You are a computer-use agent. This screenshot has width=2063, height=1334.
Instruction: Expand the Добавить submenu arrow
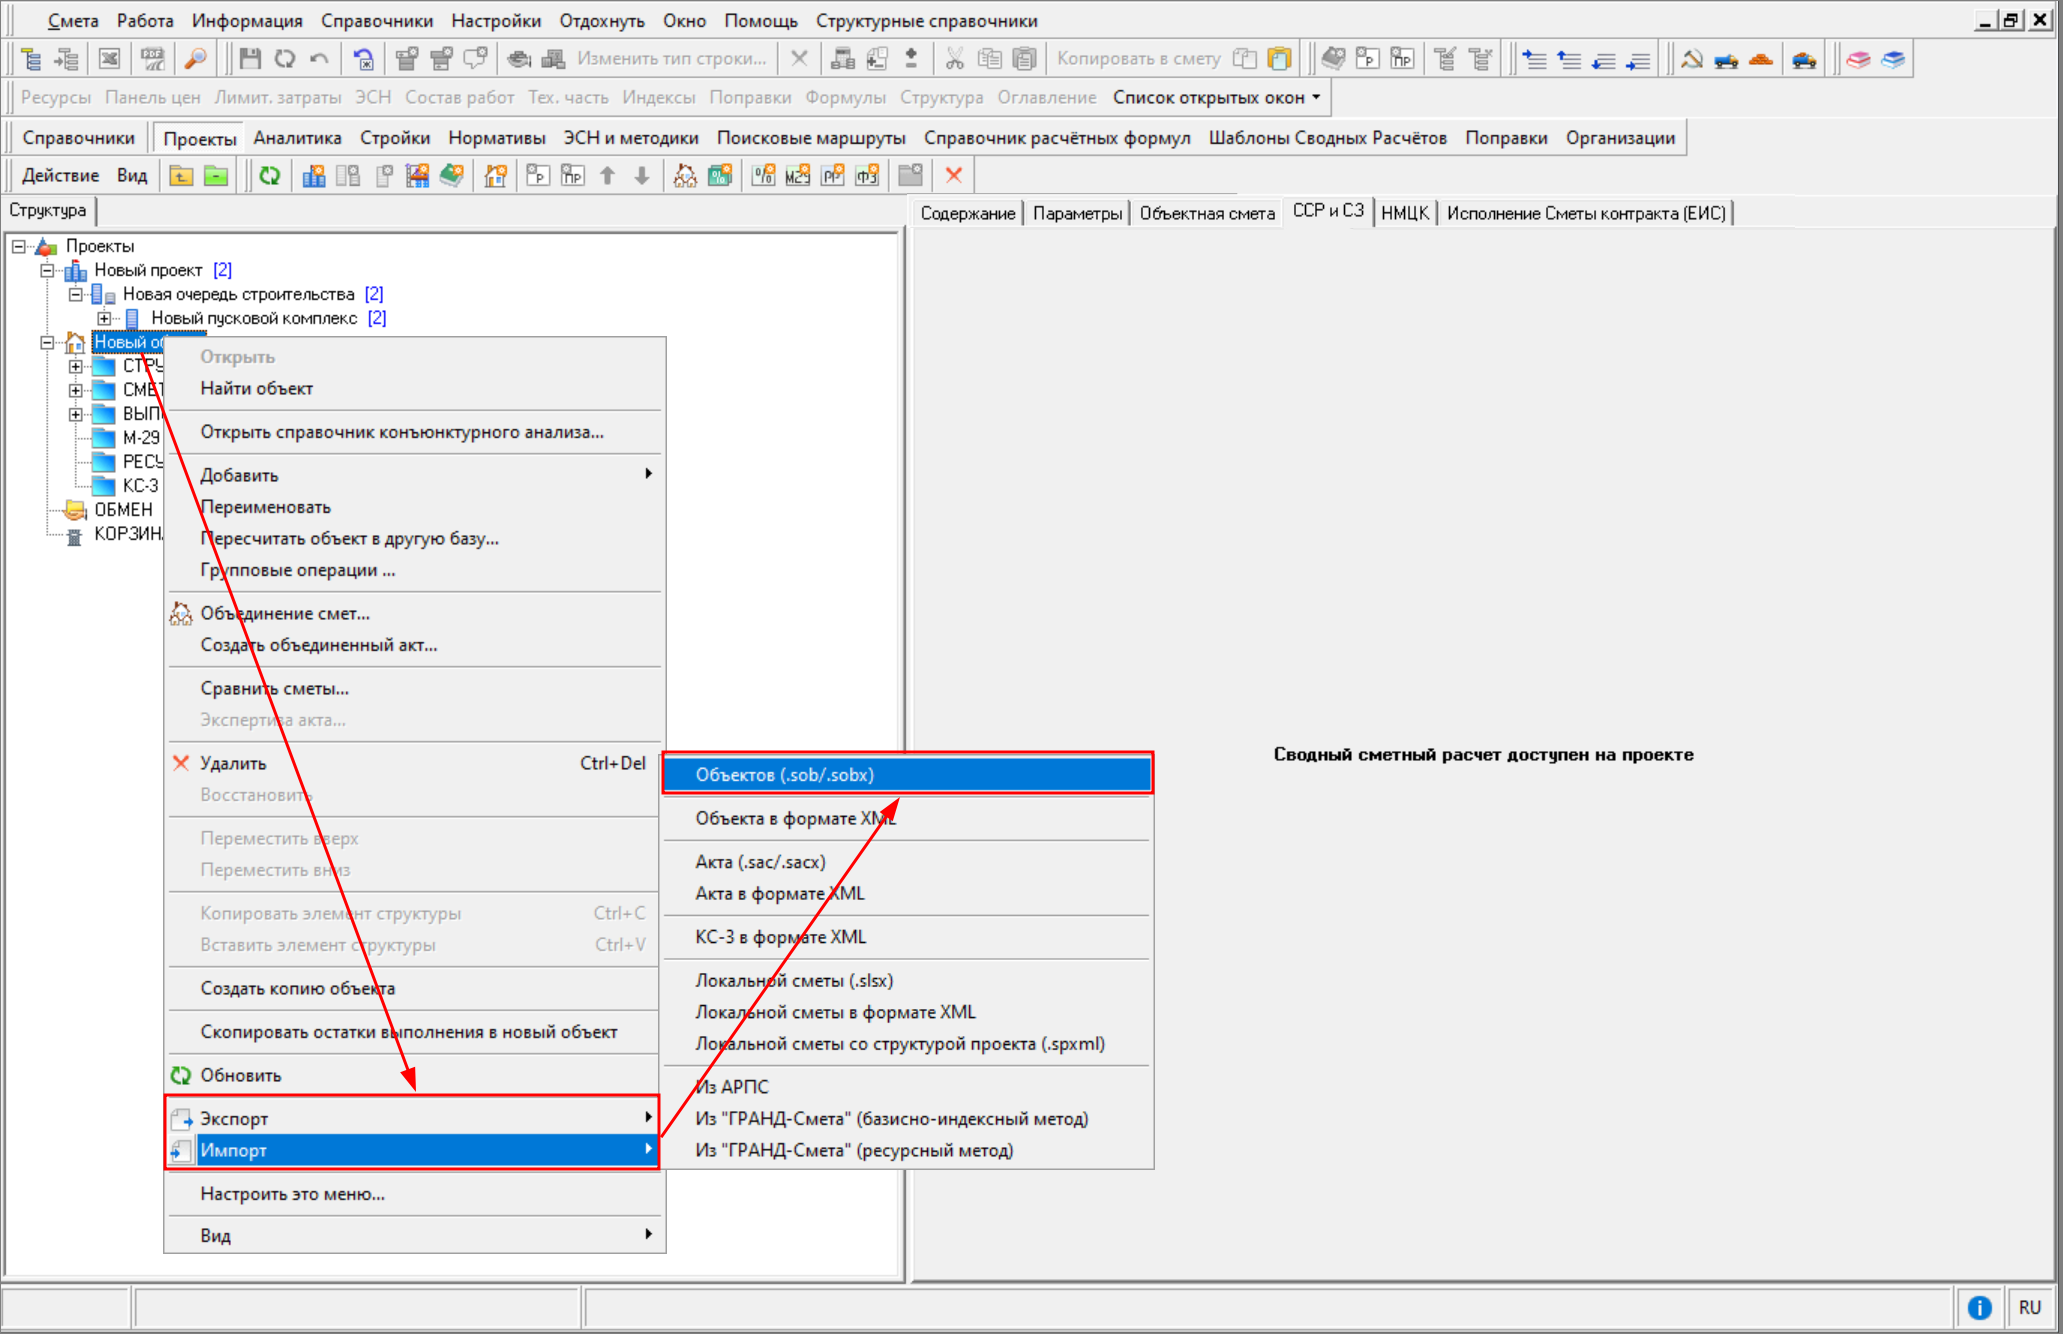click(x=648, y=474)
